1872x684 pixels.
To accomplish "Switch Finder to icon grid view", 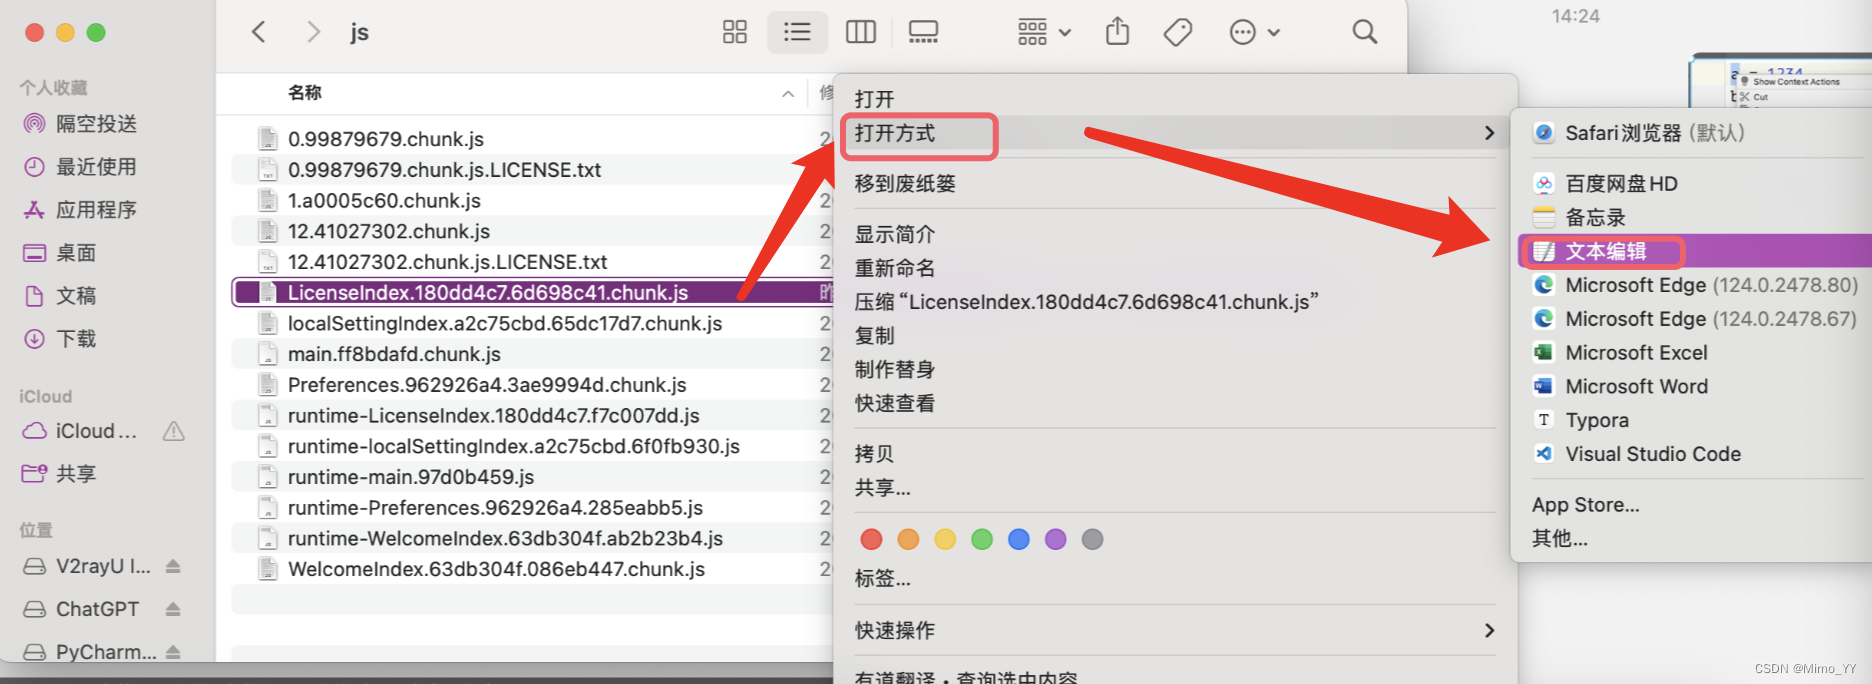I will coord(735,33).
